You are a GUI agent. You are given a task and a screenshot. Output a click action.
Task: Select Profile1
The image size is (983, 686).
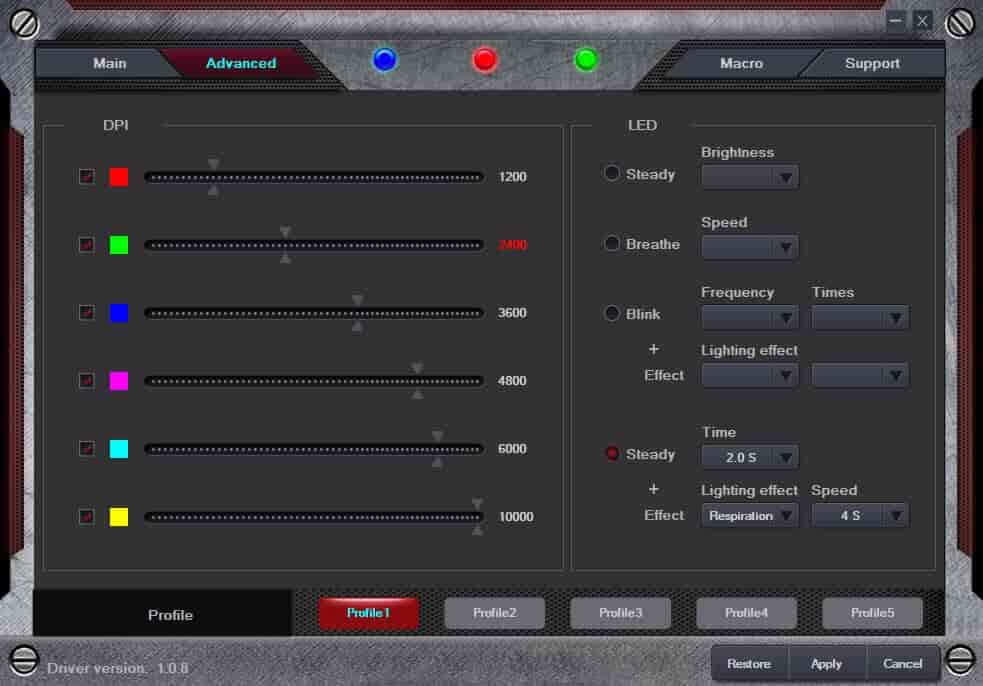pos(369,613)
